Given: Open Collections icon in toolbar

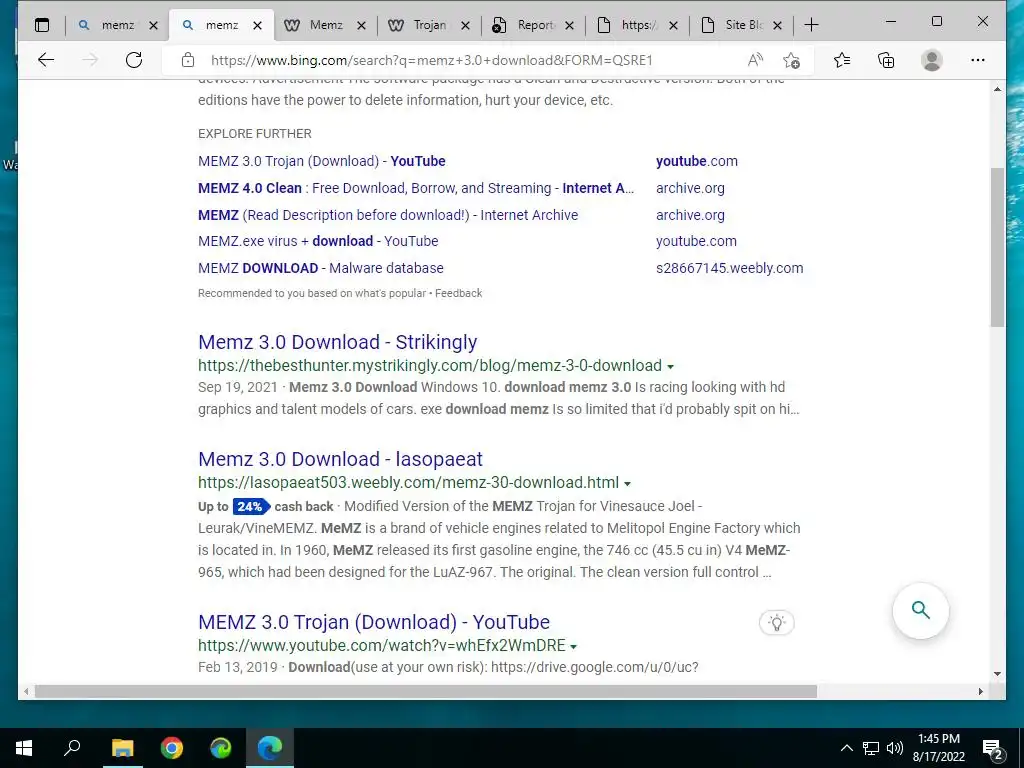Looking at the screenshot, I should (886, 60).
